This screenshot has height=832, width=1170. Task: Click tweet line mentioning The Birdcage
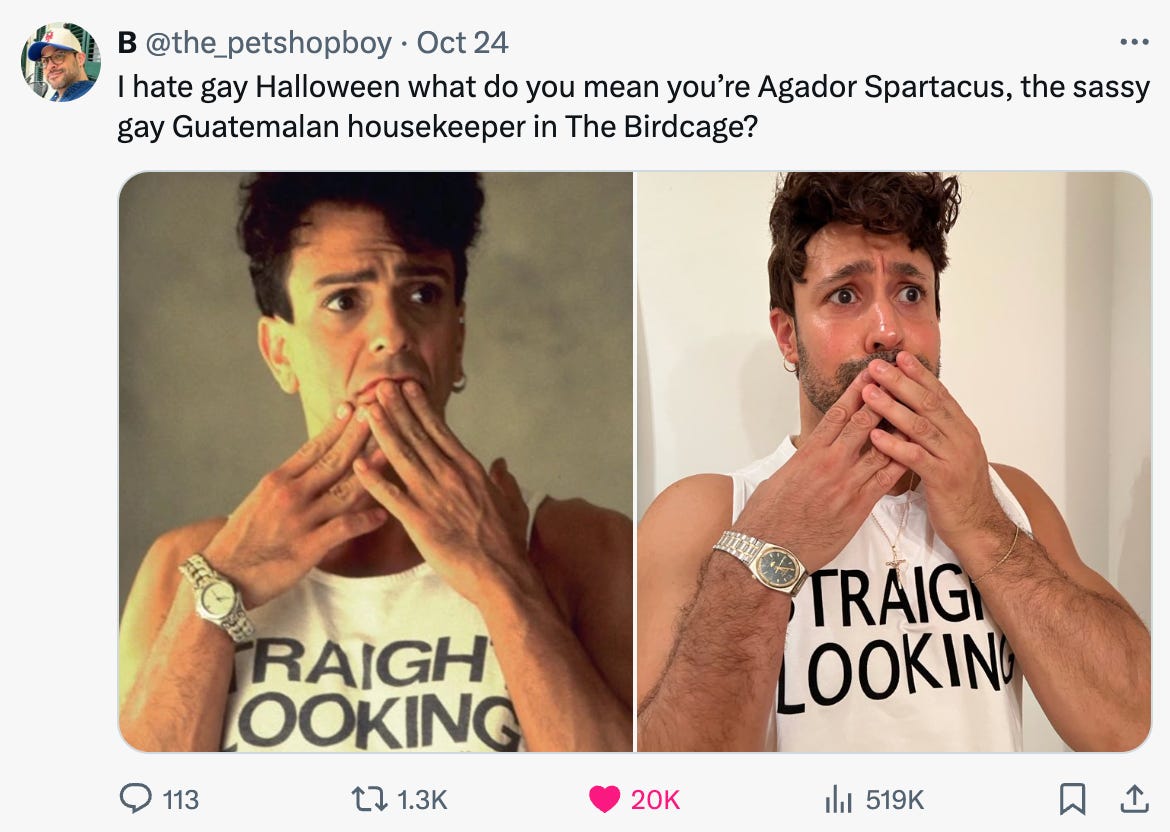437,128
